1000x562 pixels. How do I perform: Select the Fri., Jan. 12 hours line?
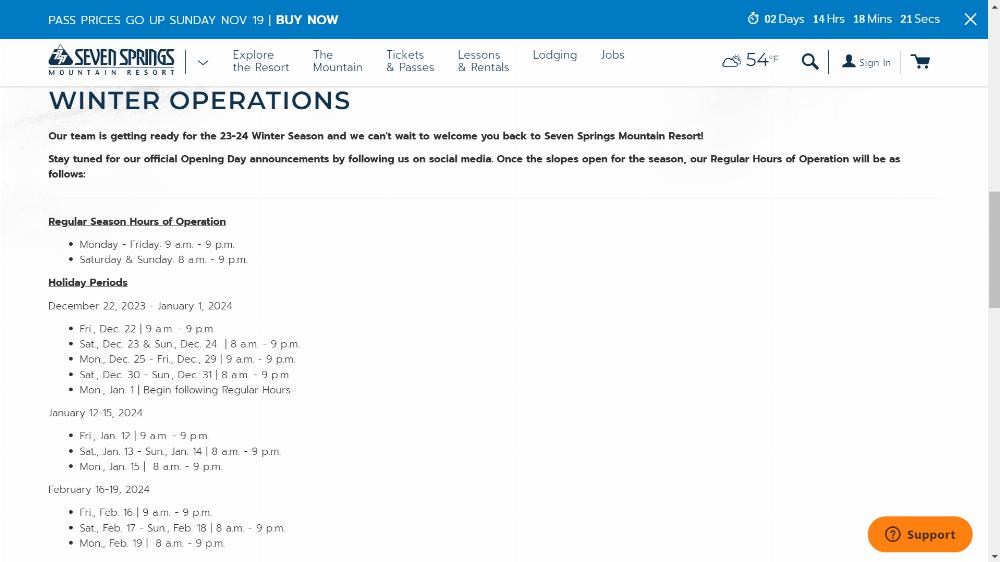coord(143,436)
